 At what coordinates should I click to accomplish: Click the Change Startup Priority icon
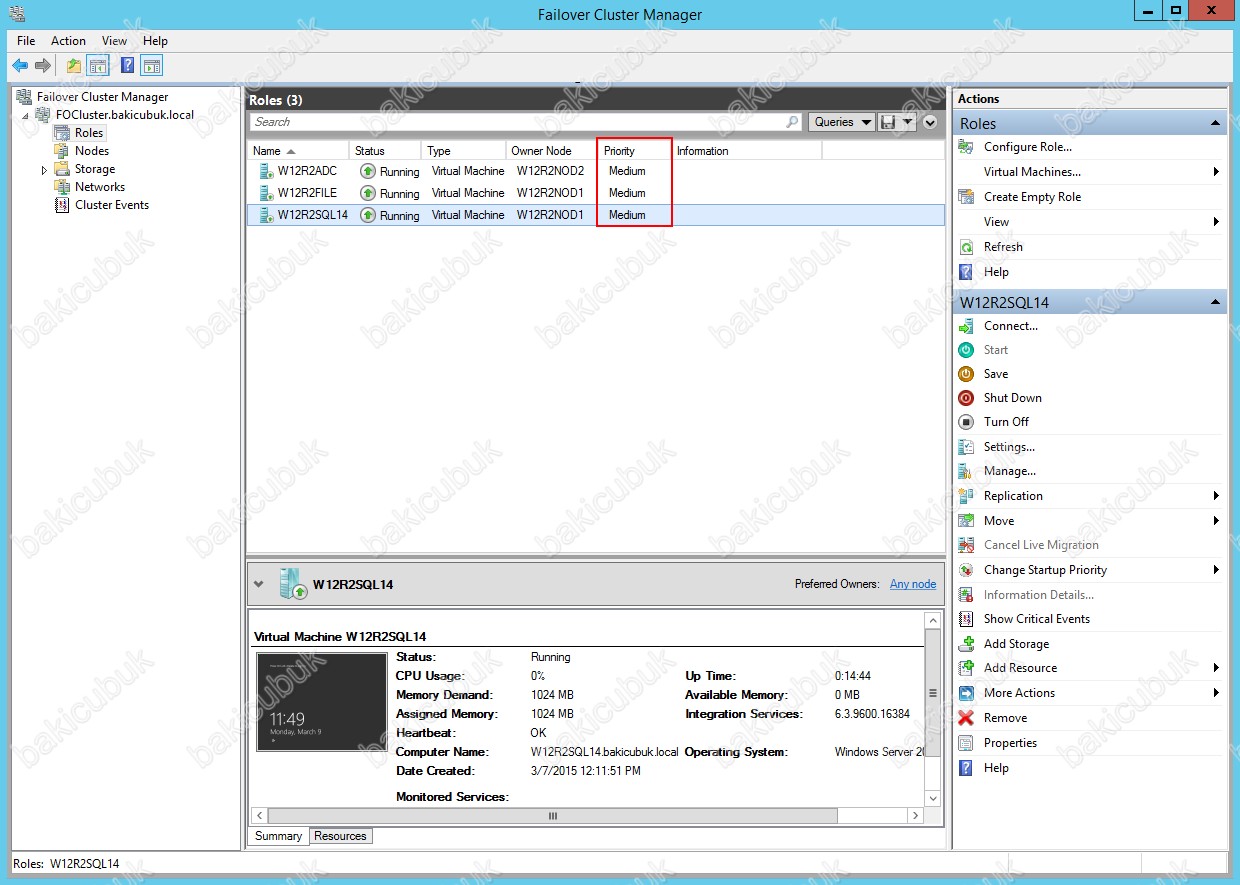[966, 570]
